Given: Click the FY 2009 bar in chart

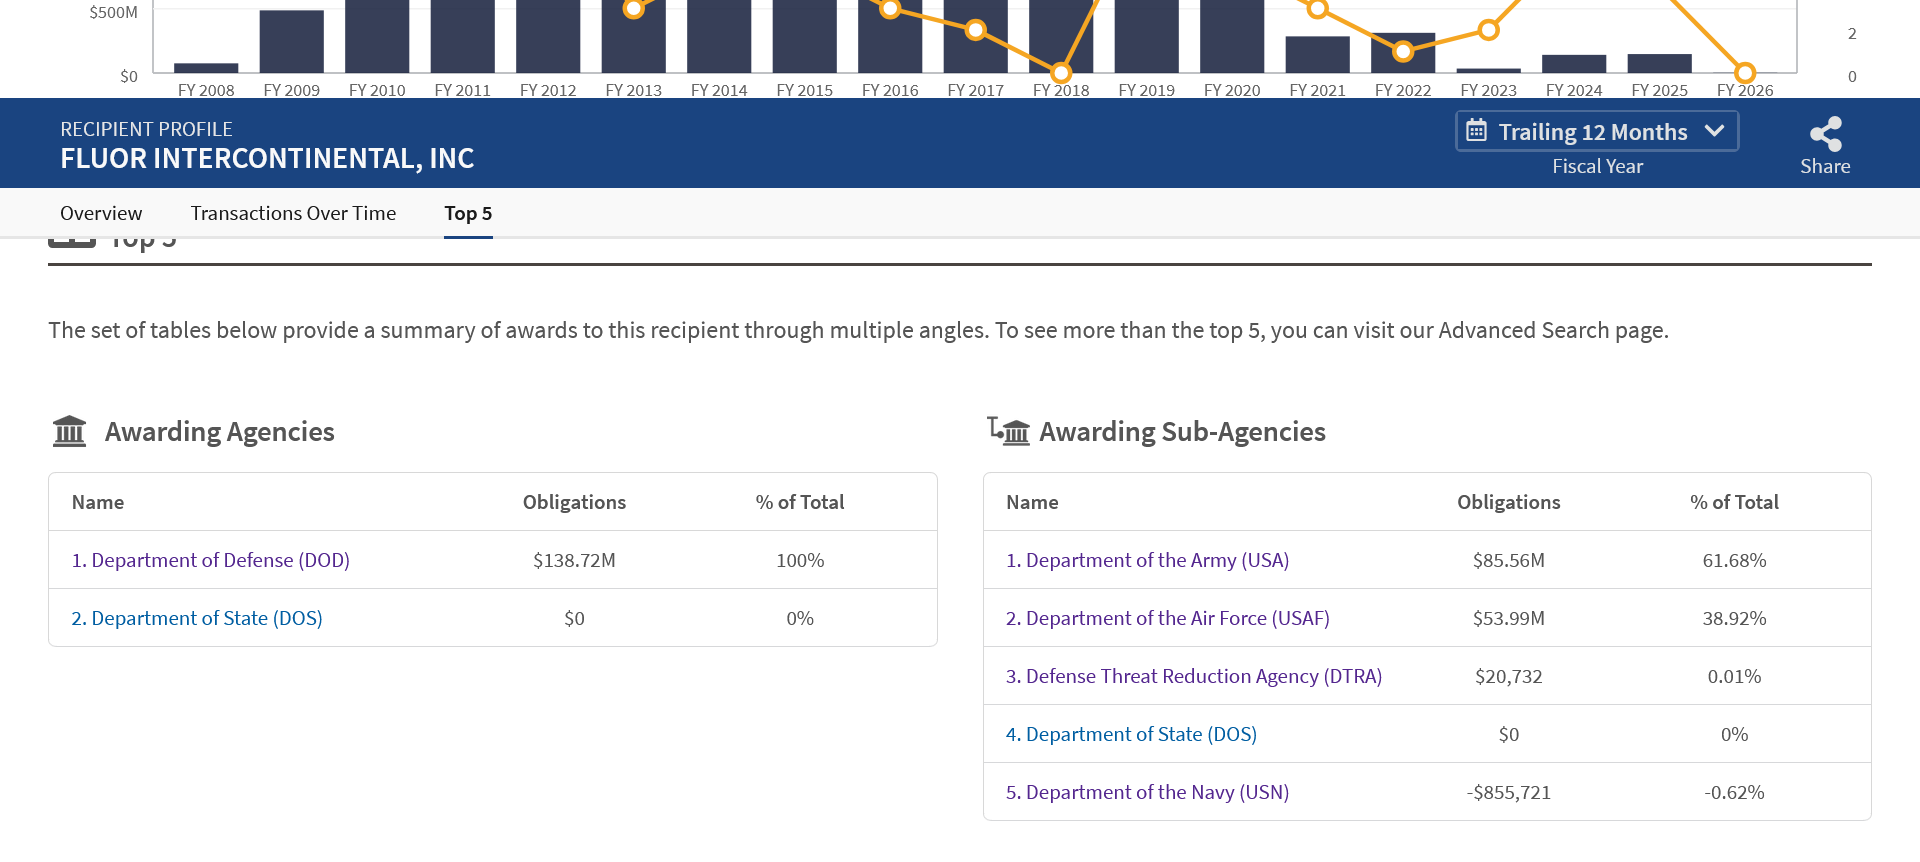Looking at the screenshot, I should [292, 41].
